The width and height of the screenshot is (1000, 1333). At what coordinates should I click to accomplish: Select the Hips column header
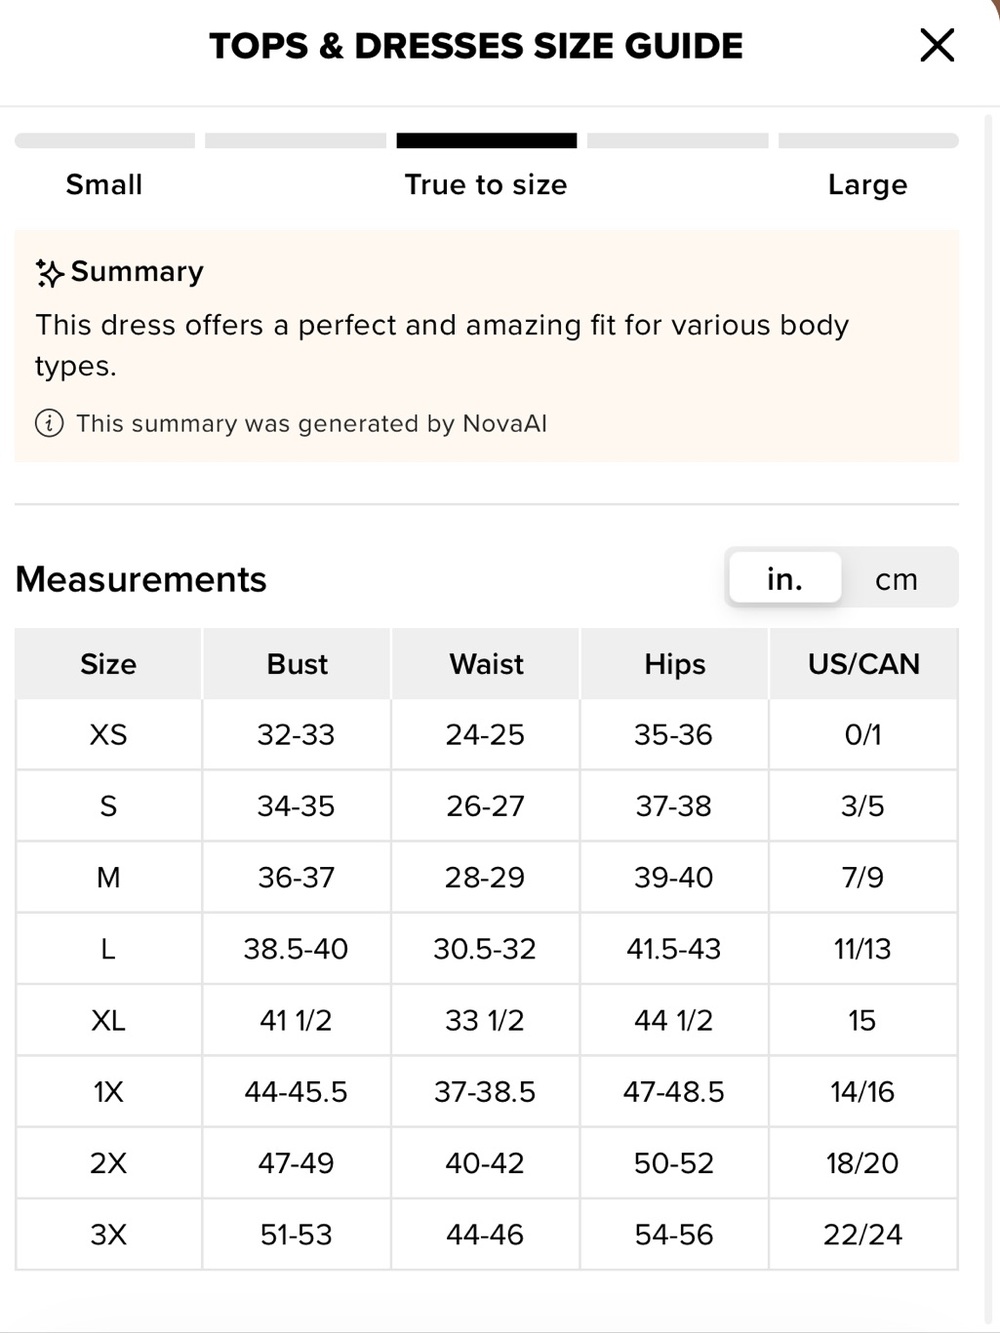click(675, 664)
